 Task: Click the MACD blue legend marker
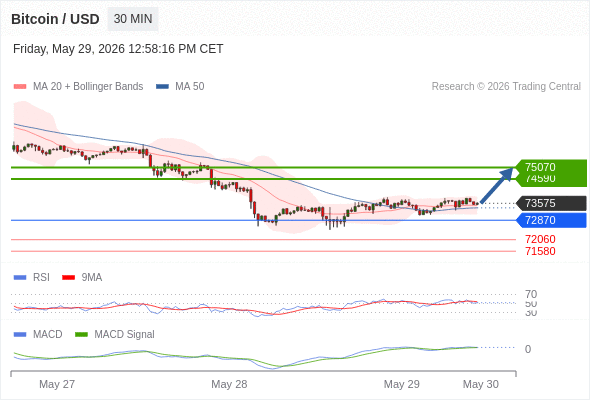pyautogui.click(x=20, y=335)
